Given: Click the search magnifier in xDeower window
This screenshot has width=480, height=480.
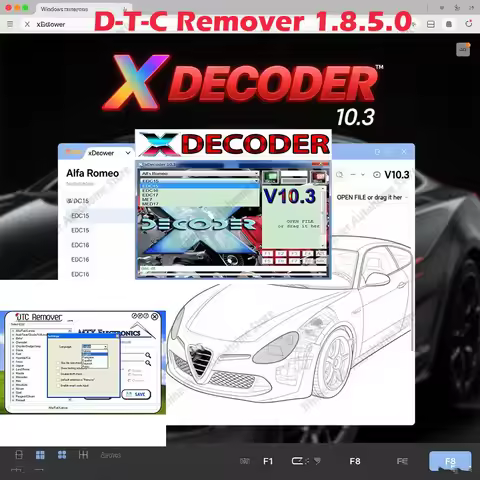Looking at the screenshot, I should tap(340, 175).
